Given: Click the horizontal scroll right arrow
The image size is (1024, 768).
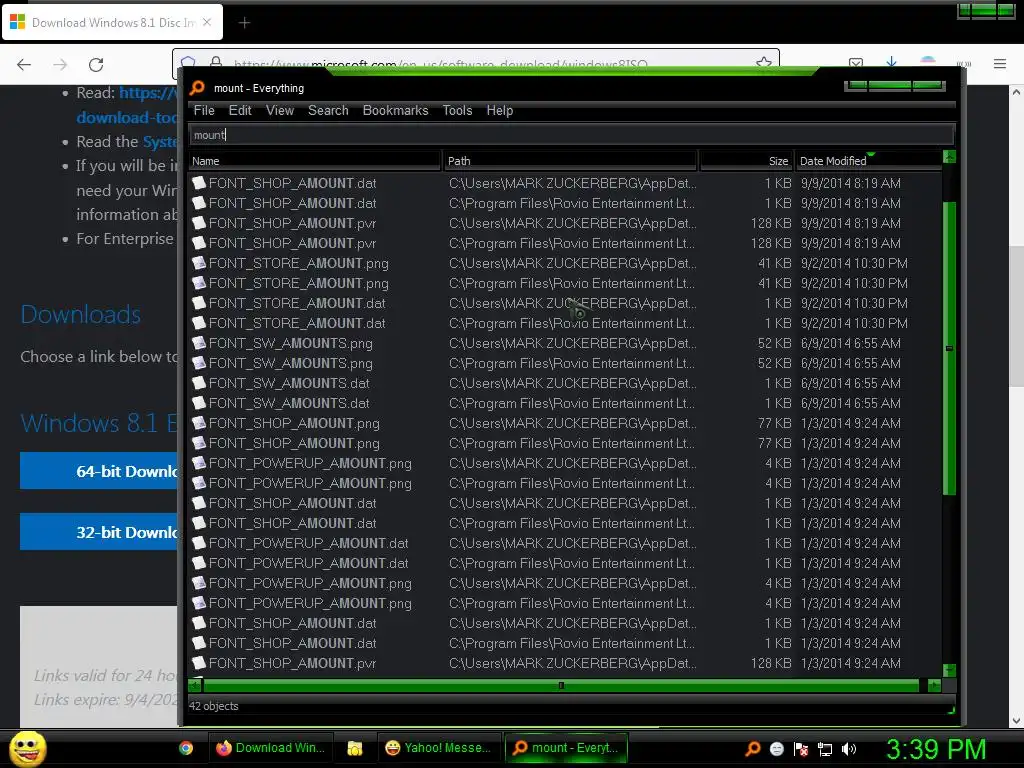Looking at the screenshot, I should point(934,685).
